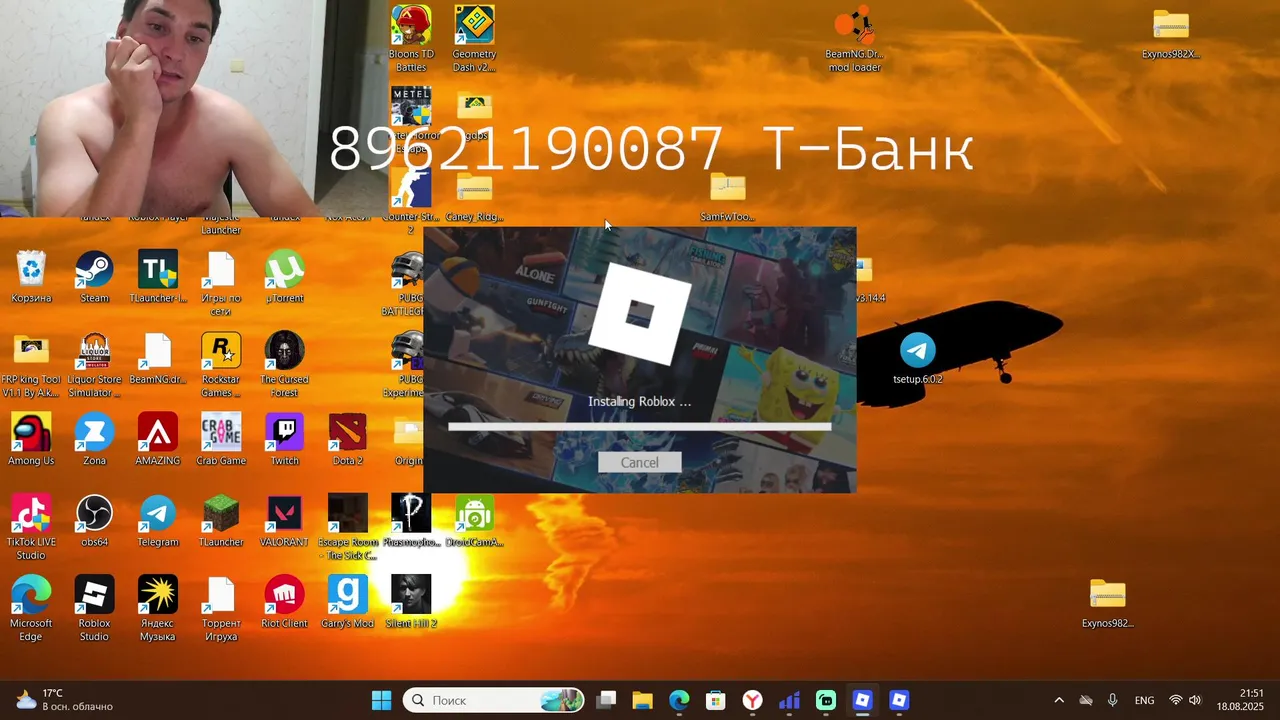Switch ENG input language indicator
Screen dimensions: 1280x720
(x=1144, y=700)
